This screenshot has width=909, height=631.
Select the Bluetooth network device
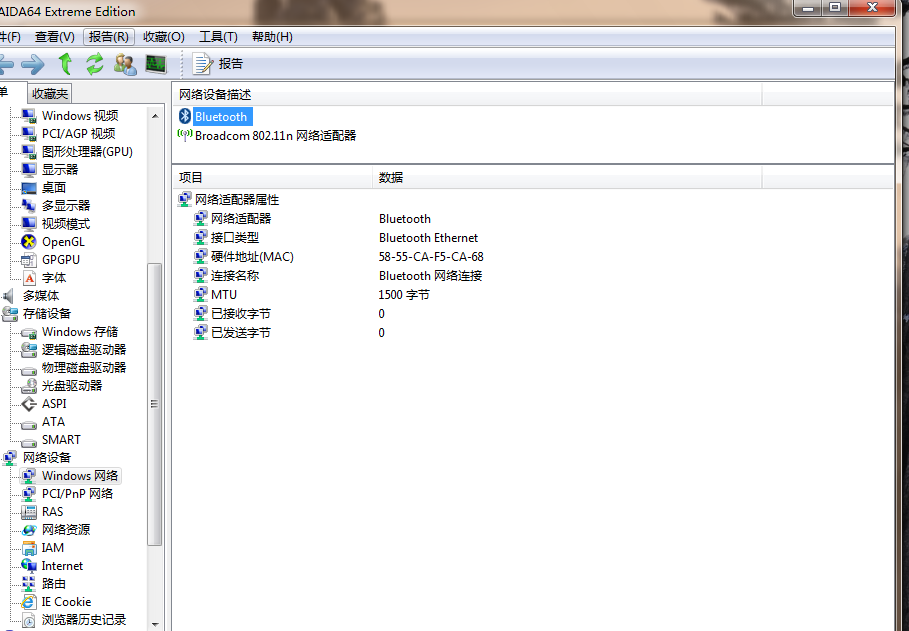pos(221,117)
